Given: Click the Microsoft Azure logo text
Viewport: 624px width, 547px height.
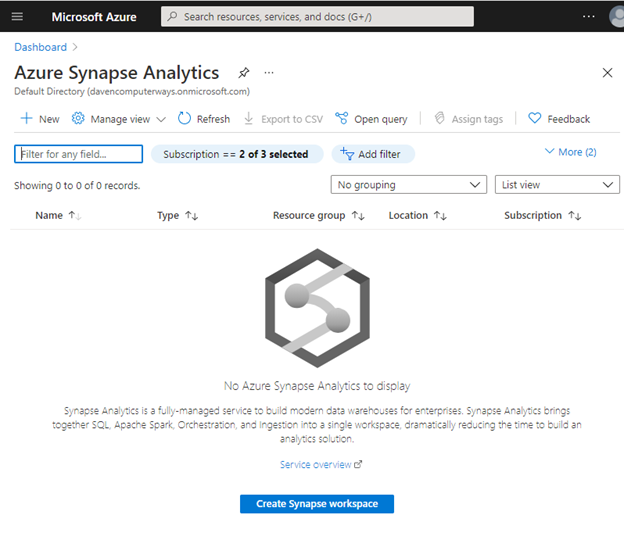Looking at the screenshot, I should [x=94, y=17].
